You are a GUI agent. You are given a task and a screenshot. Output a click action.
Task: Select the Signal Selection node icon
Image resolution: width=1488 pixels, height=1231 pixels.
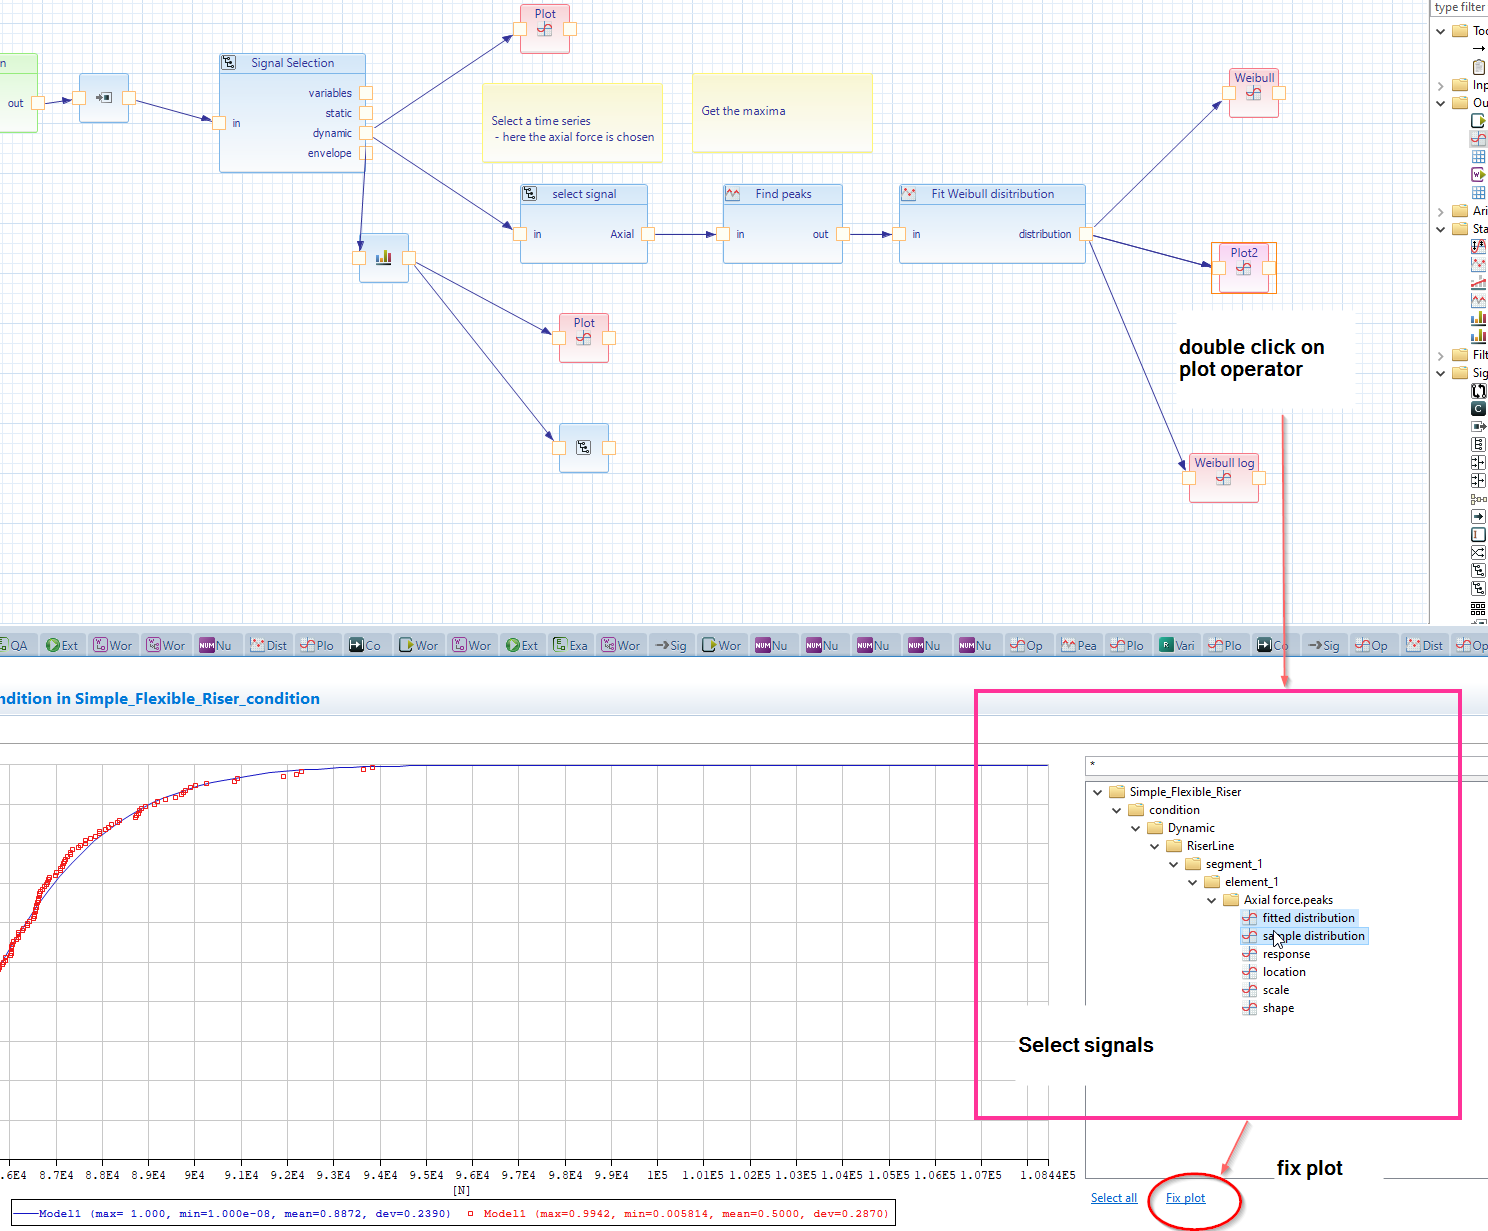click(x=229, y=63)
